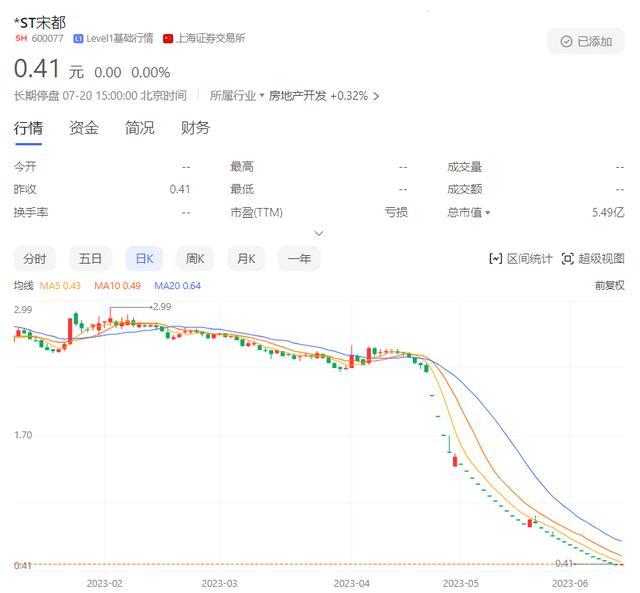This screenshot has height=593, width=640.
Task: Select the 月K chart period
Action: click(246, 259)
